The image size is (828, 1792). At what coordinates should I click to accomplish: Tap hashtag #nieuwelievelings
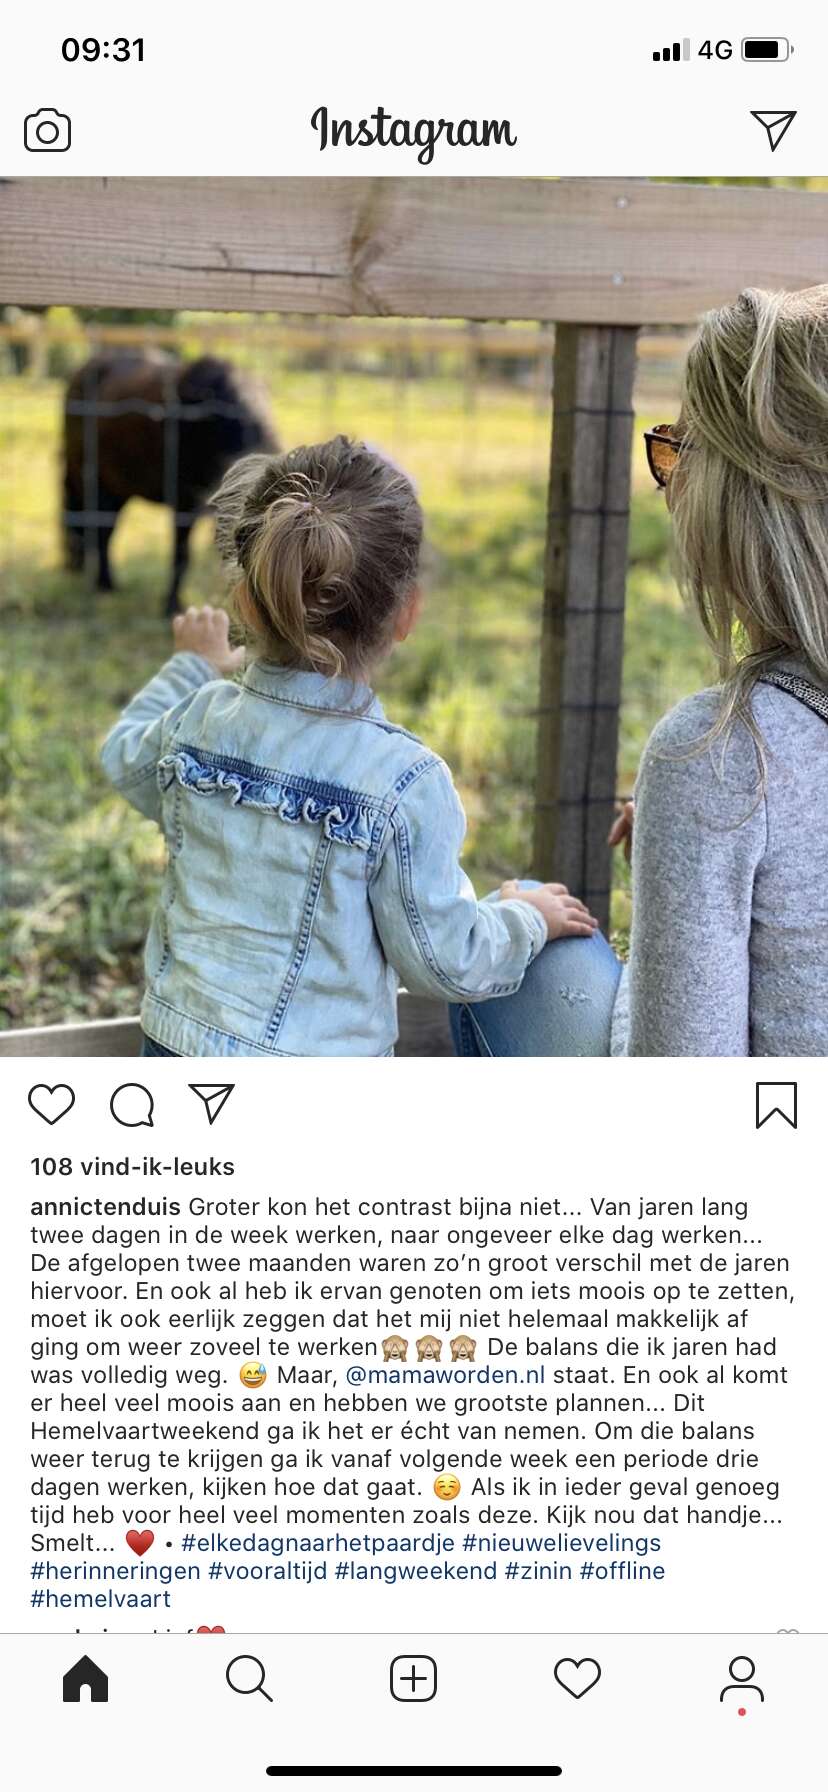(x=561, y=1543)
